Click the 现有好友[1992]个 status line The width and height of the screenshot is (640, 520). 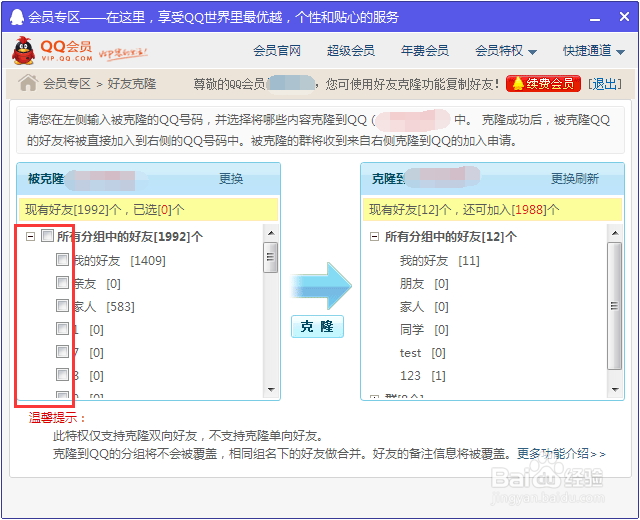[149, 209]
